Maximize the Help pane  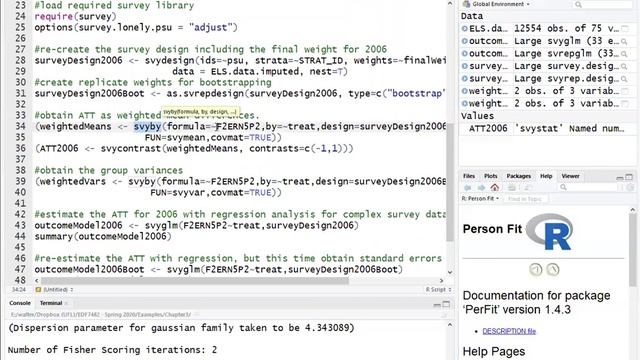coord(629,177)
